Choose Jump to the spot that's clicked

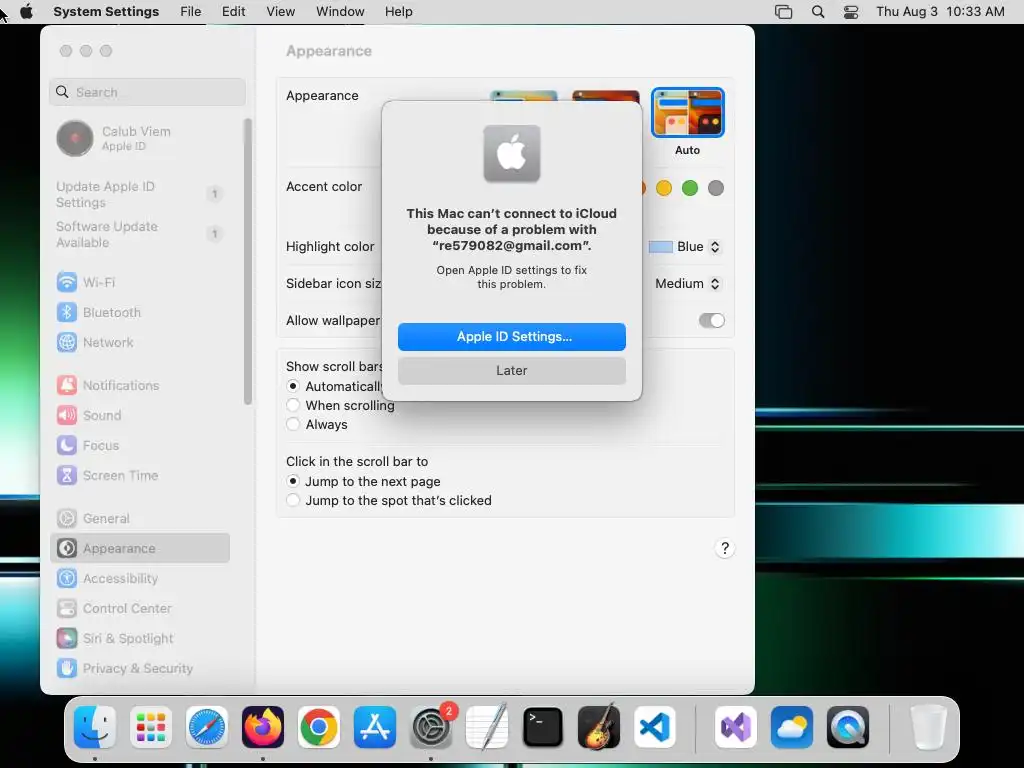point(293,500)
